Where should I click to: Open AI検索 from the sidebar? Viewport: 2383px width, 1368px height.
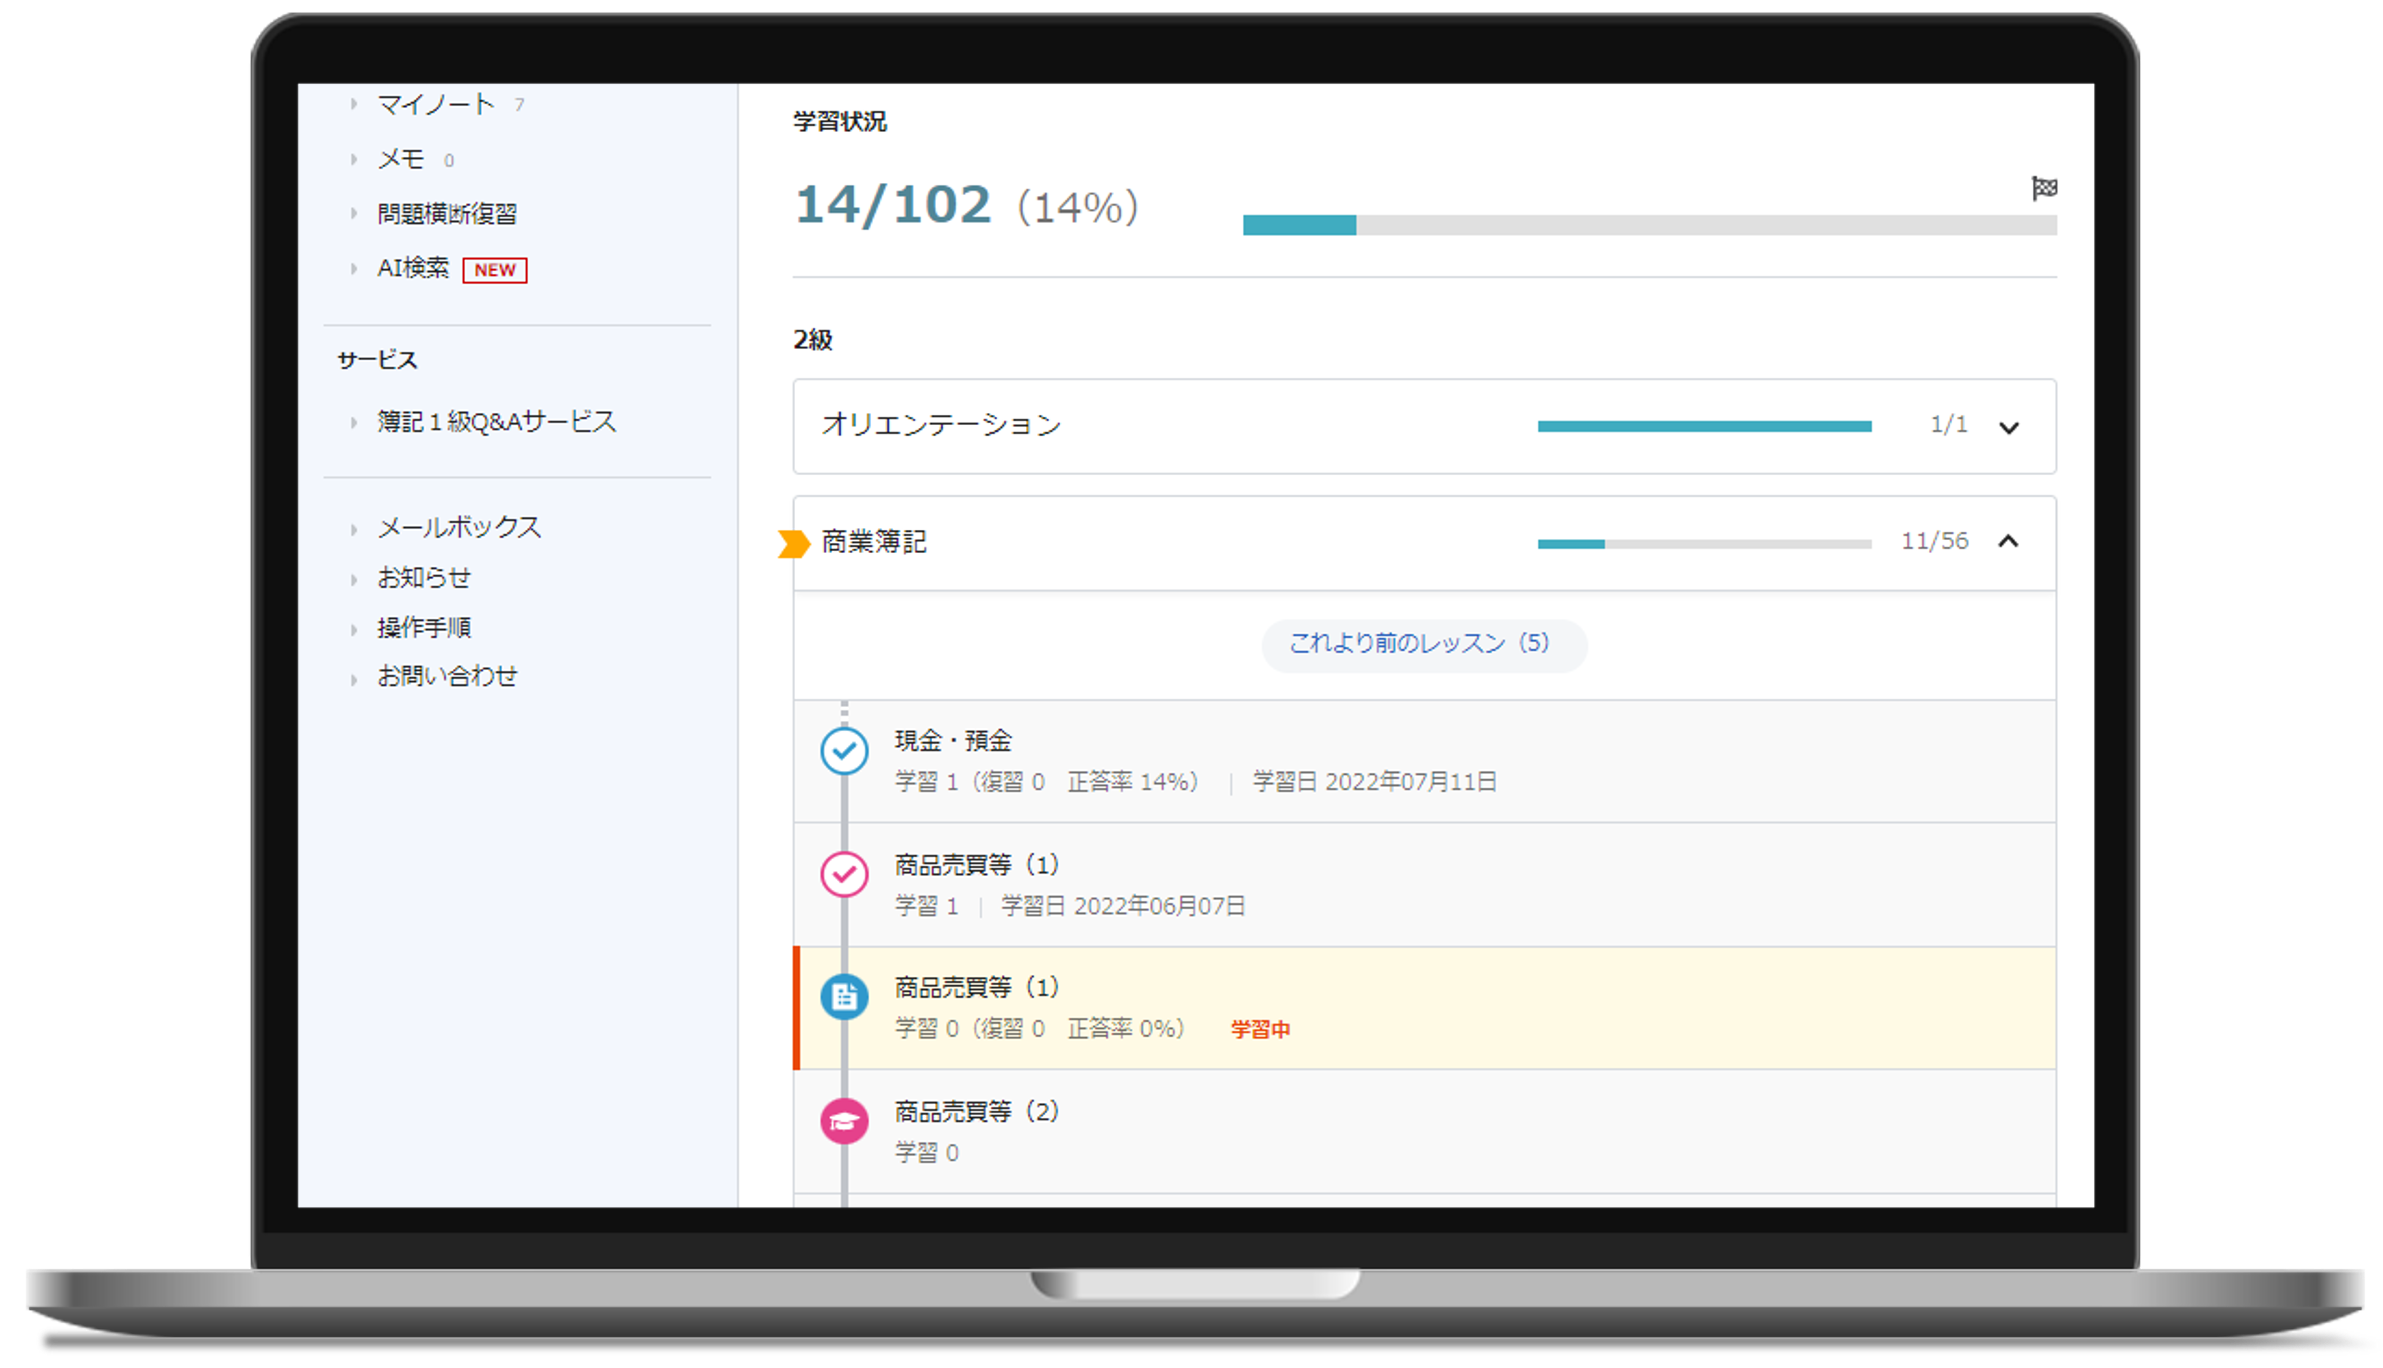pos(412,268)
